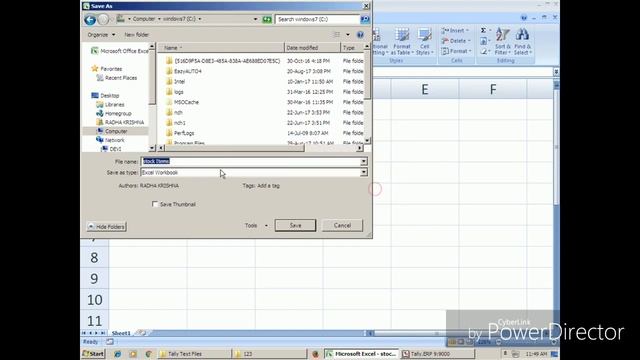The image size is (640, 360).
Task: Sort files by Date modified column
Action: pos(312,48)
